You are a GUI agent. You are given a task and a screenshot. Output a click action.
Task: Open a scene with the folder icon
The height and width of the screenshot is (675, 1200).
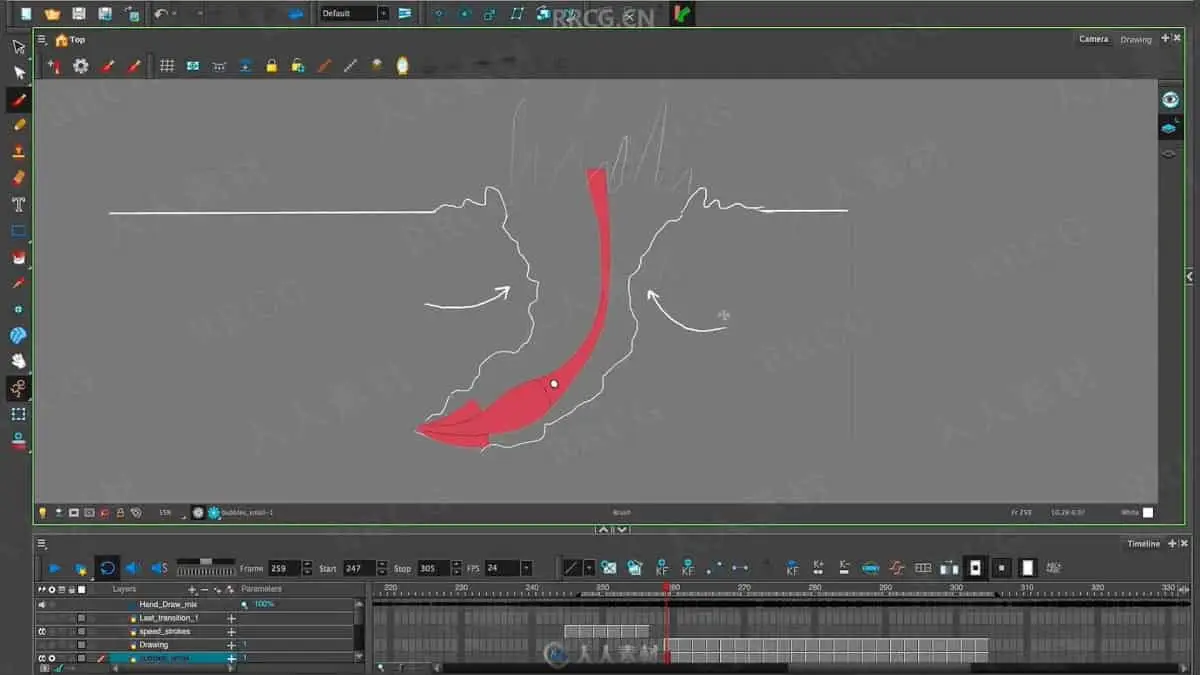[52, 14]
